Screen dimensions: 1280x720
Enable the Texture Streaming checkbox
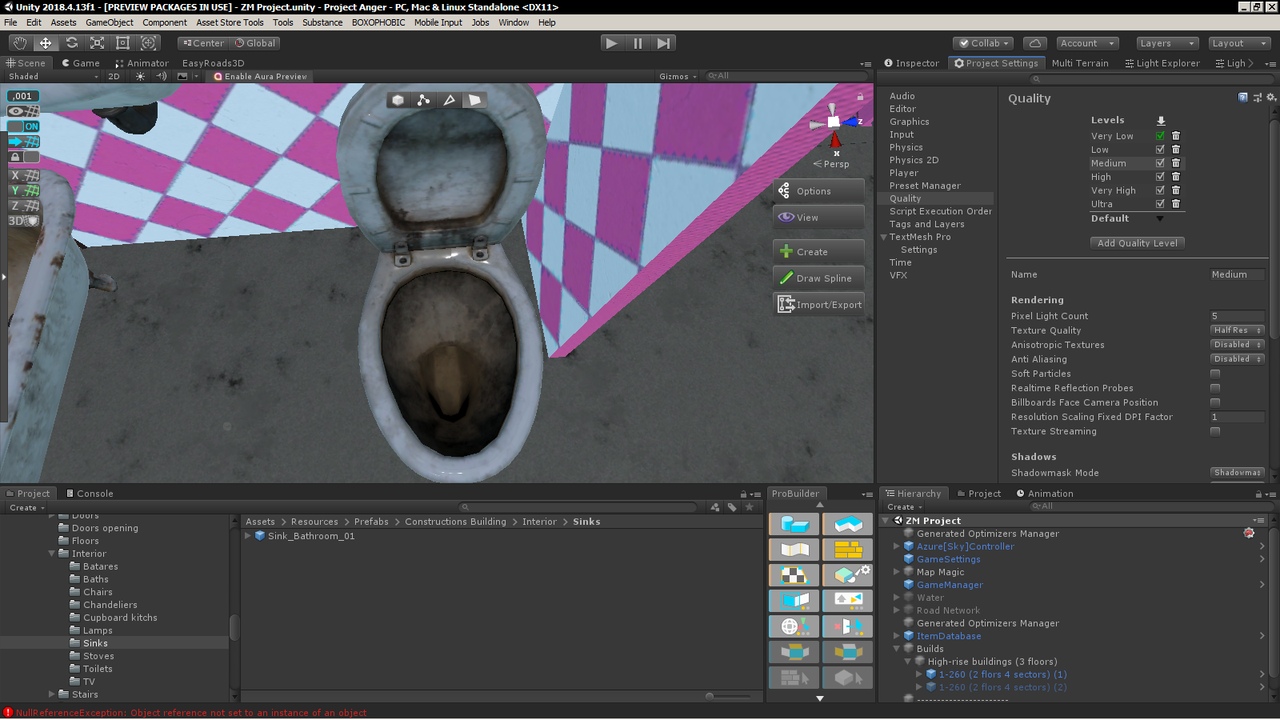pos(1215,432)
